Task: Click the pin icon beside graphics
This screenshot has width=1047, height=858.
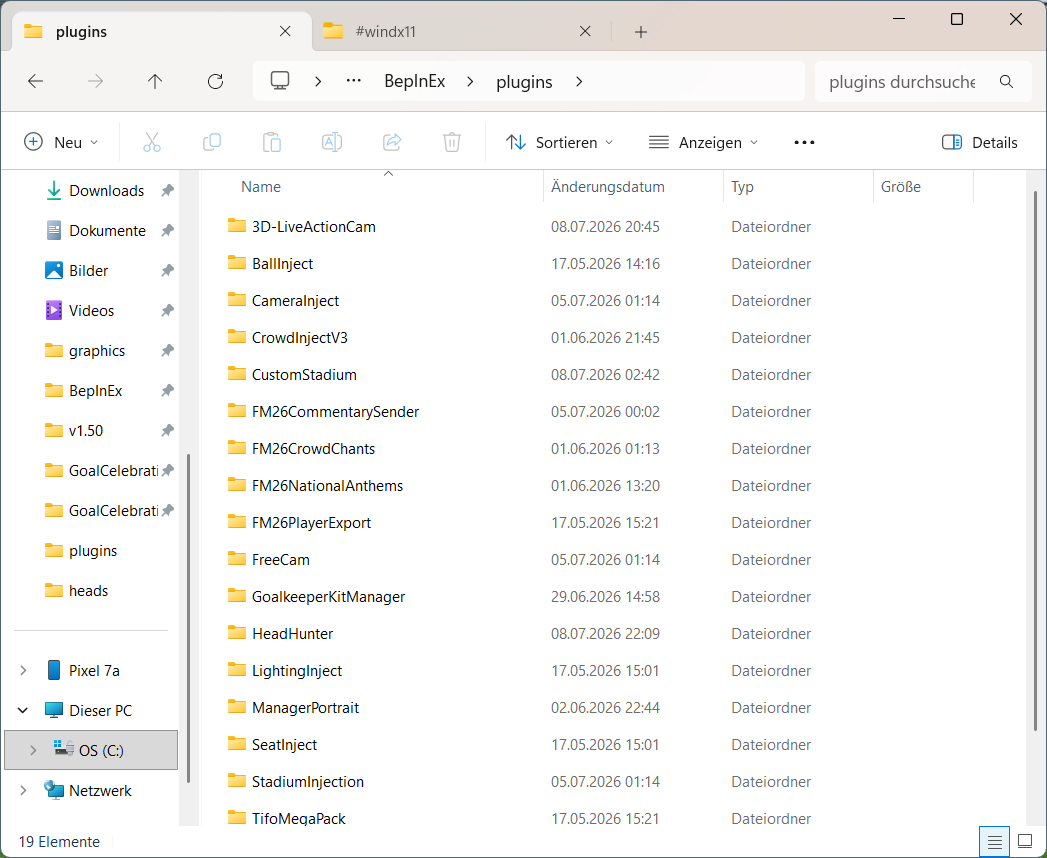Action: pyautogui.click(x=168, y=351)
